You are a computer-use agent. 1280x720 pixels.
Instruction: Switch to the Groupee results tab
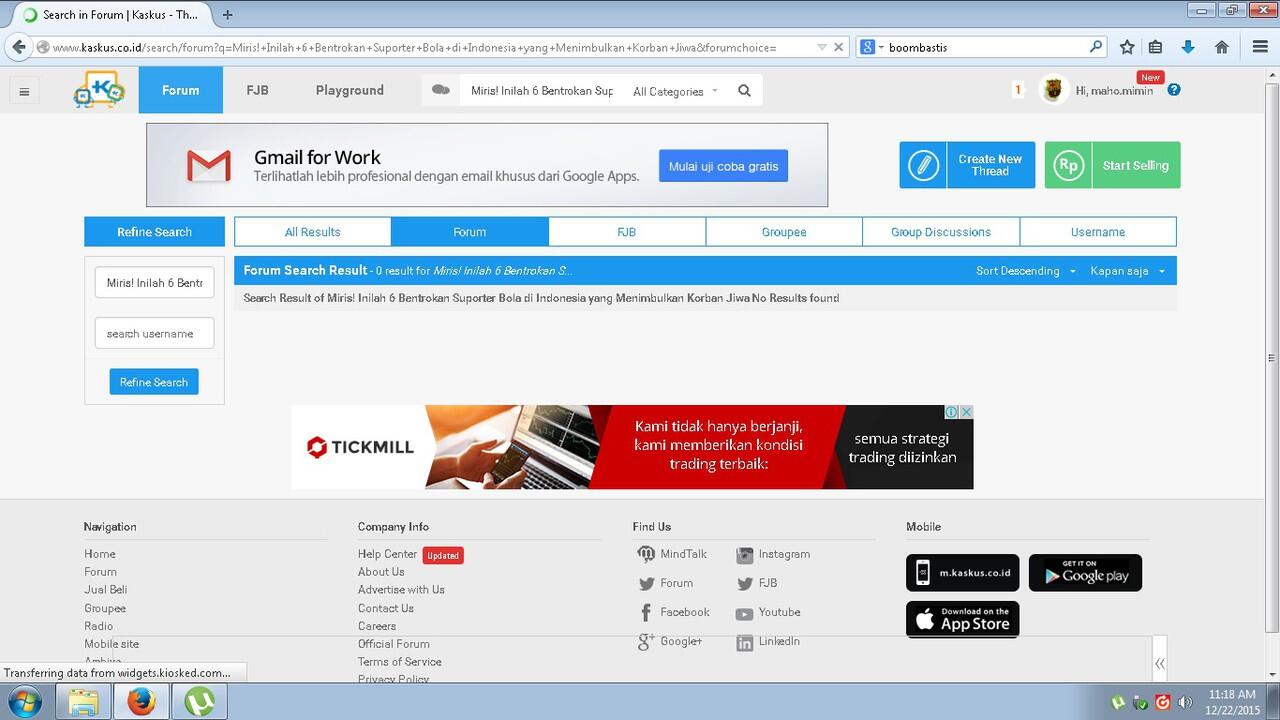tap(784, 232)
